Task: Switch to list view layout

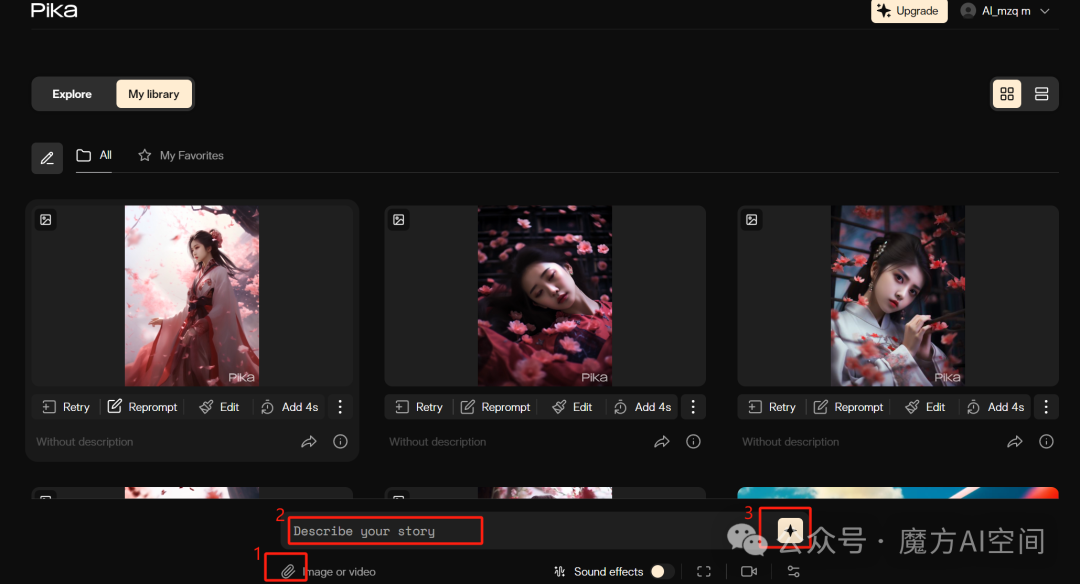Action: 1041,94
